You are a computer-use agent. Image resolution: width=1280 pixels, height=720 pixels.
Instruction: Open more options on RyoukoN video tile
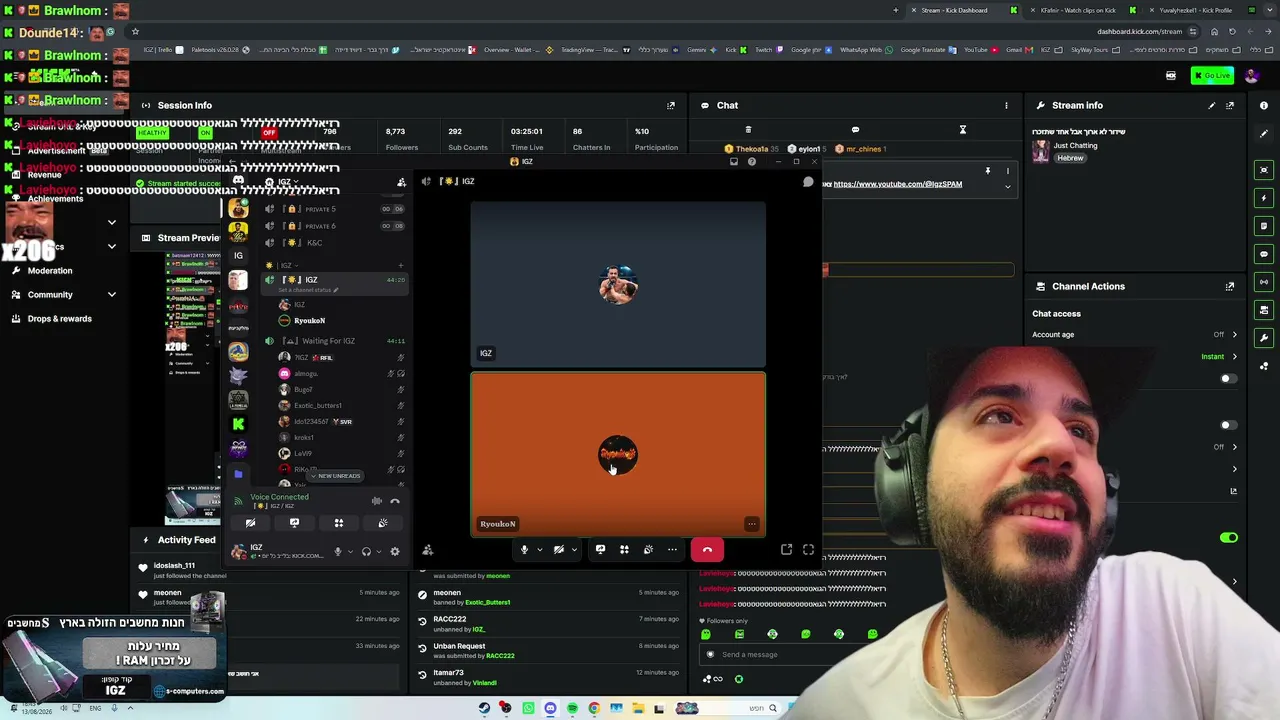(x=751, y=524)
